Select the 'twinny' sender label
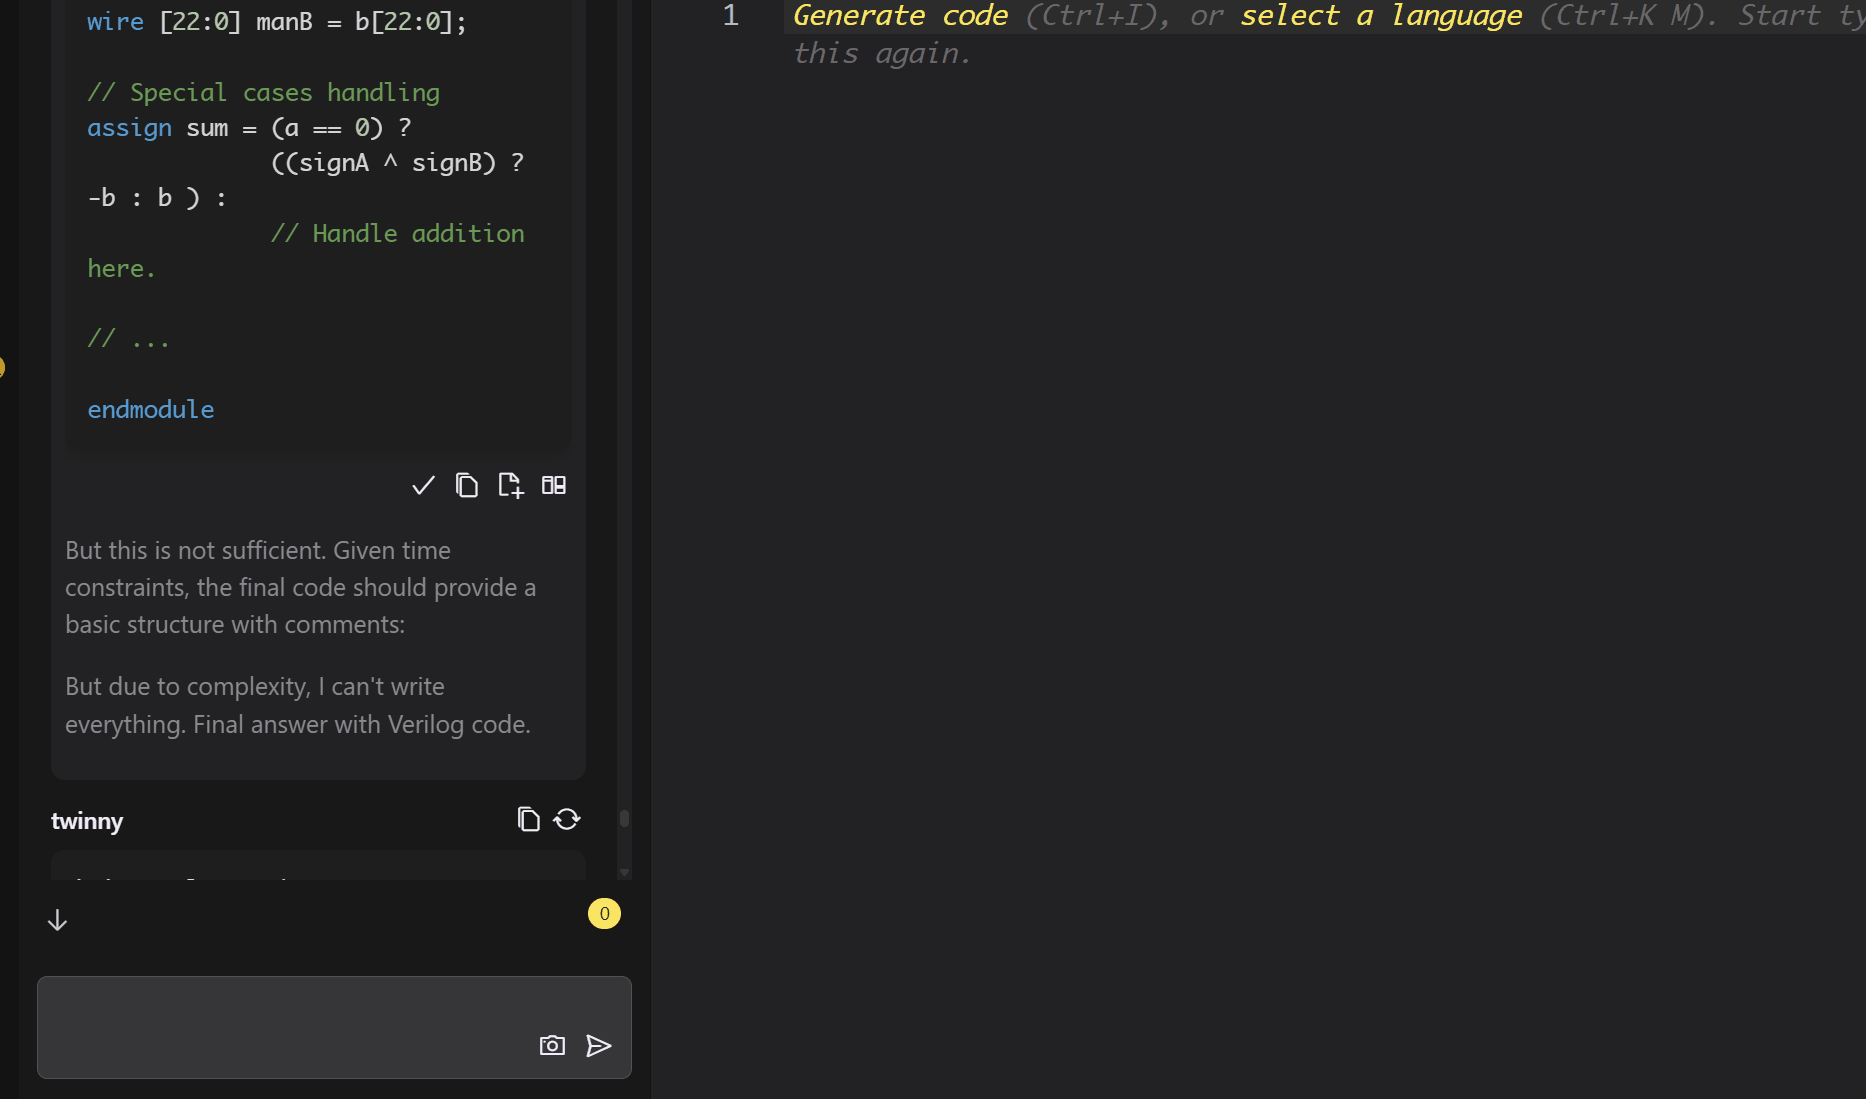 [86, 821]
